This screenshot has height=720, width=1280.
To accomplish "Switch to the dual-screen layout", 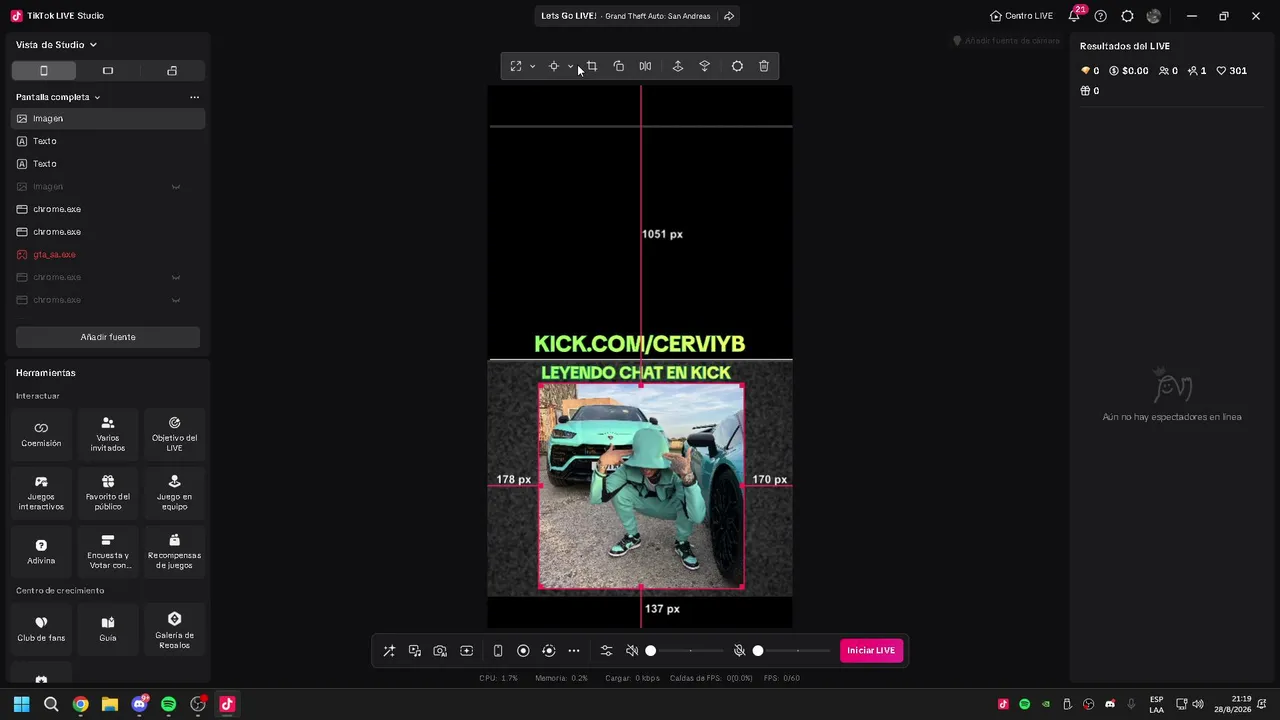I will tap(172, 71).
